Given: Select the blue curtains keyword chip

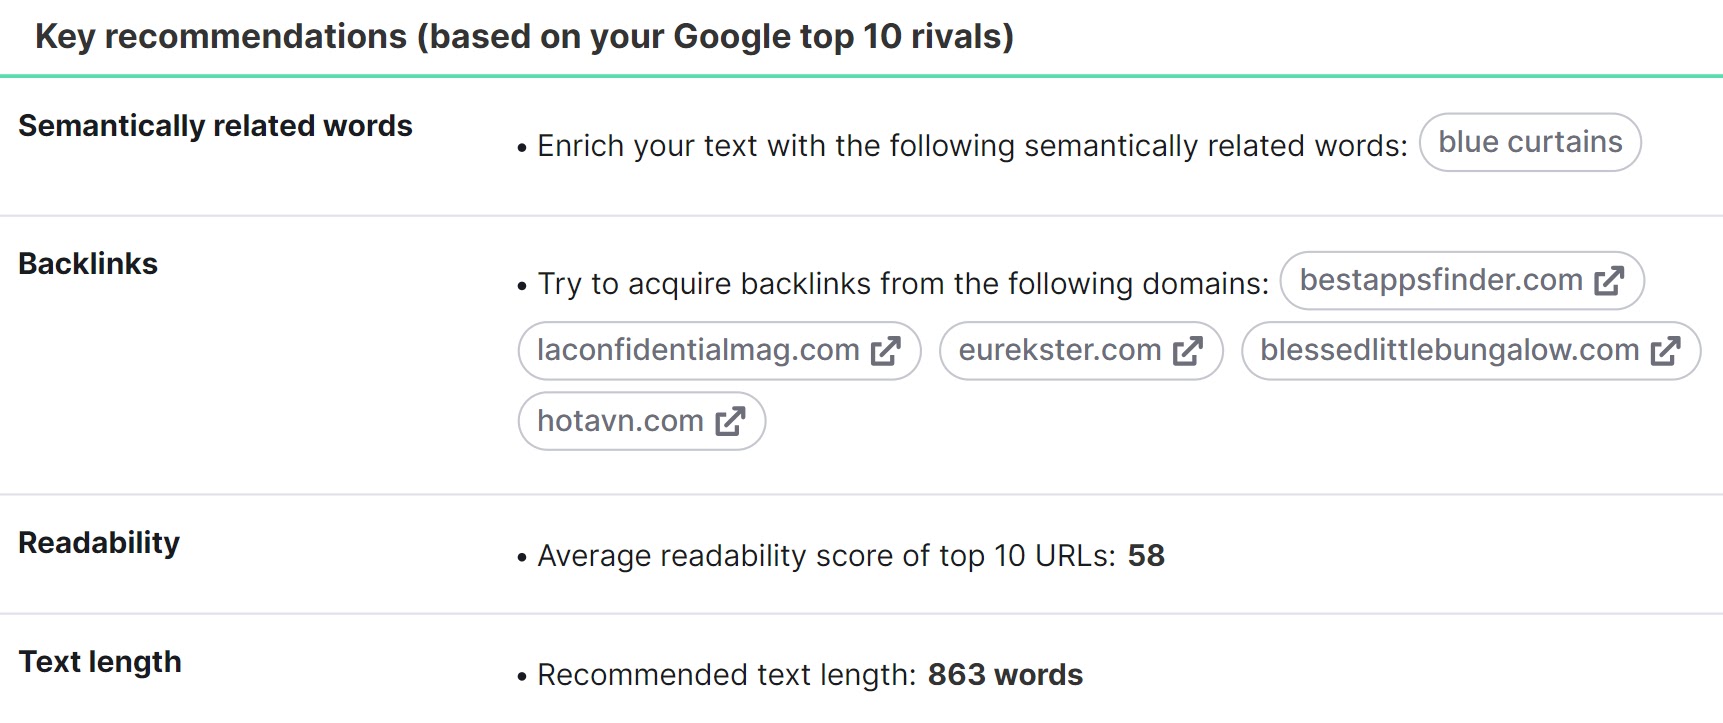Looking at the screenshot, I should coord(1529,142).
